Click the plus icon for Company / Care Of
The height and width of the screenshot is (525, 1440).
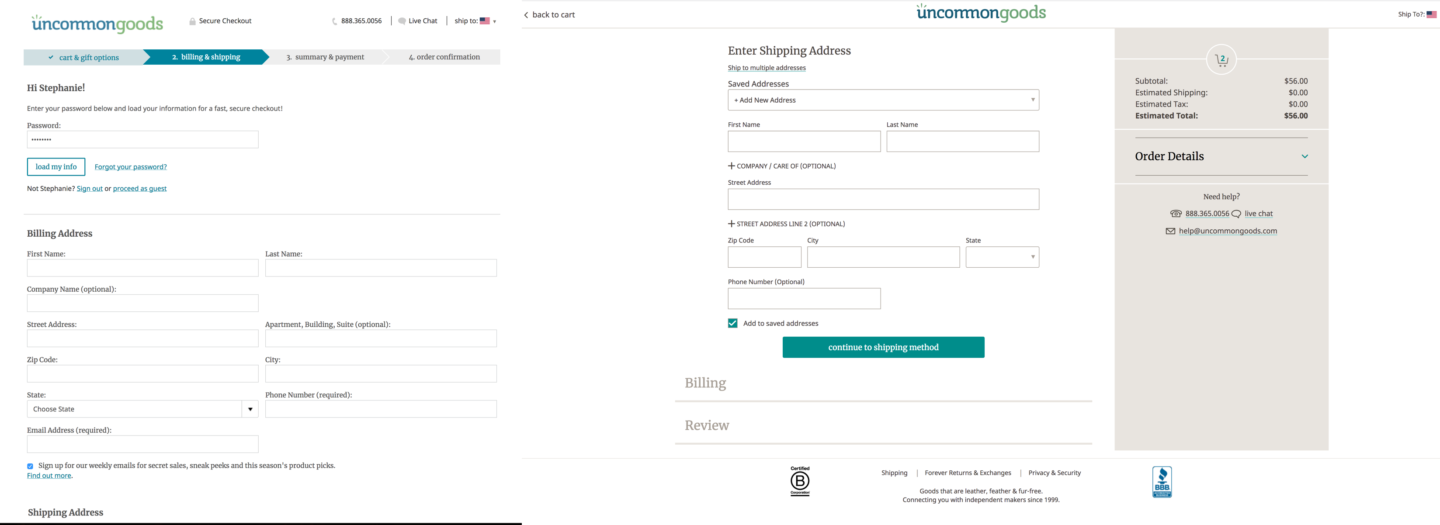[731, 166]
